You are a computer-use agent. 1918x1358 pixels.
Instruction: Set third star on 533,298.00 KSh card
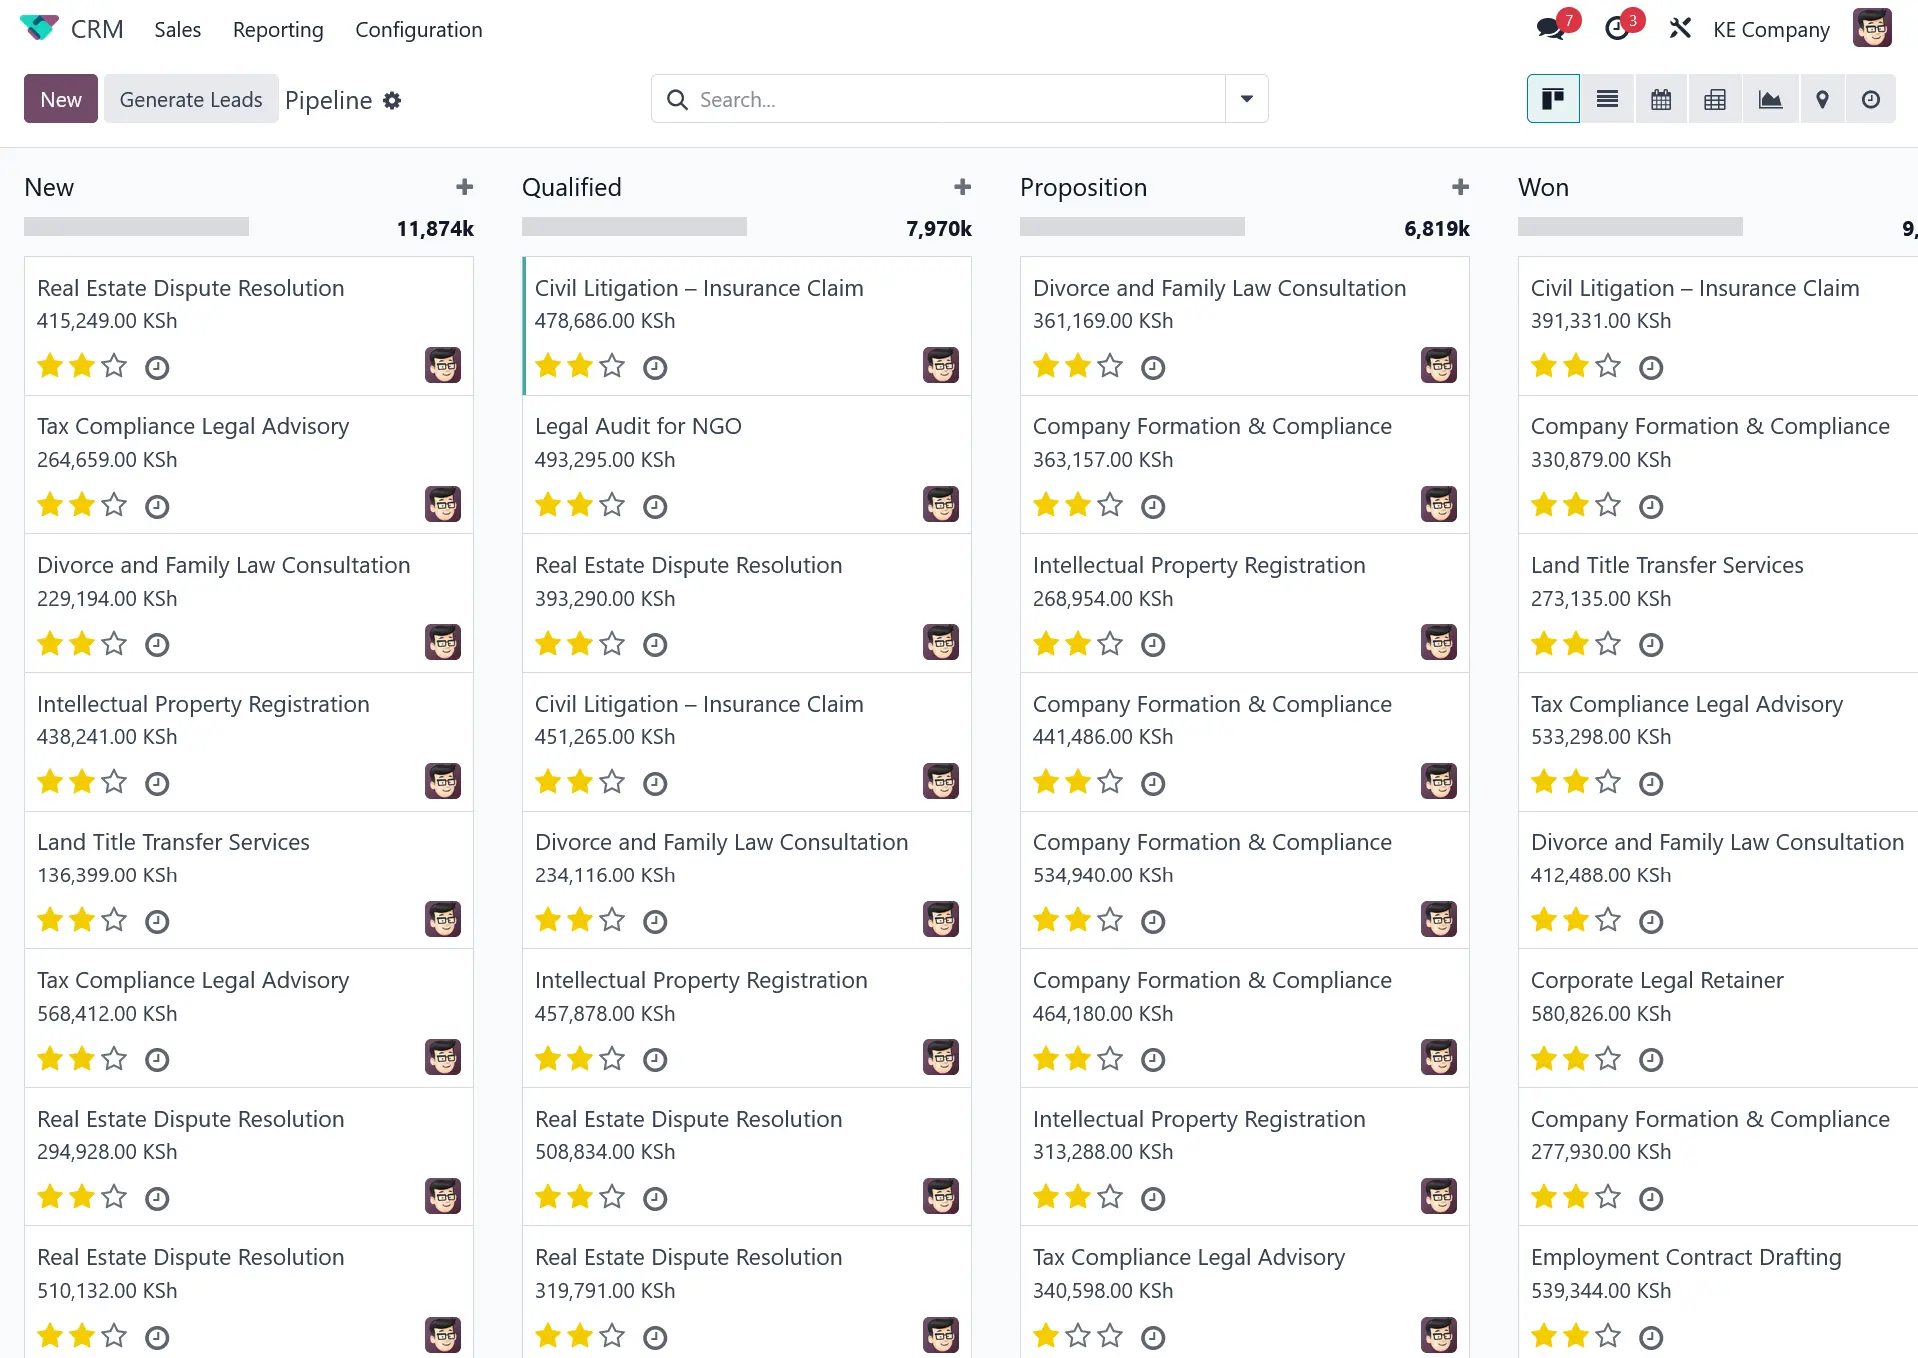tap(1608, 782)
